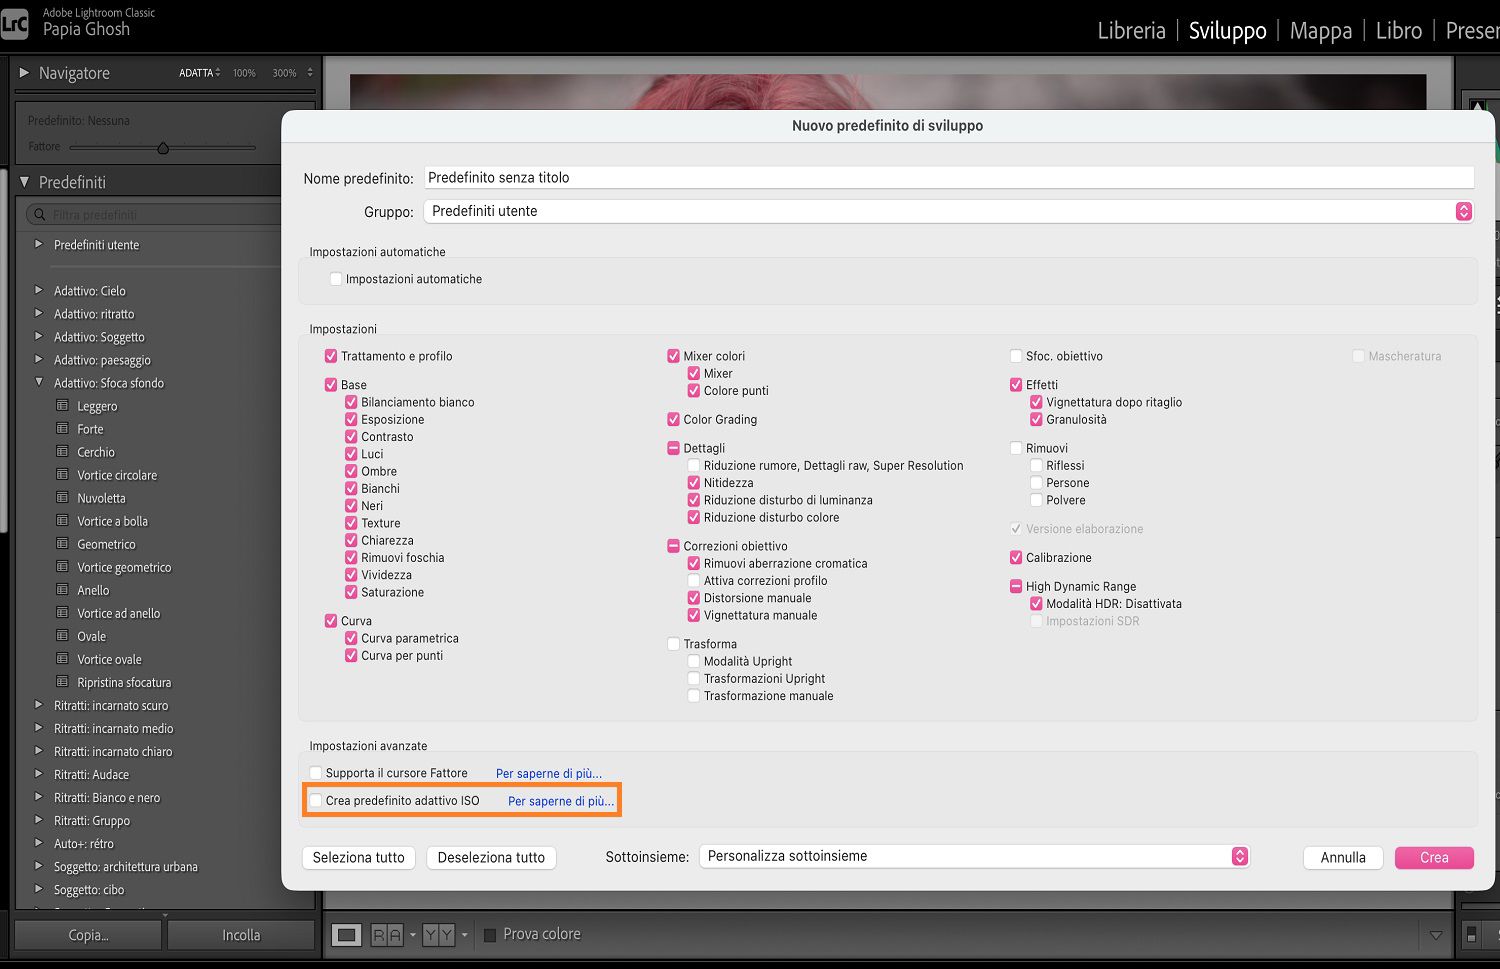
Task: Select the Ritratti: Audace preset group
Action: click(x=91, y=774)
